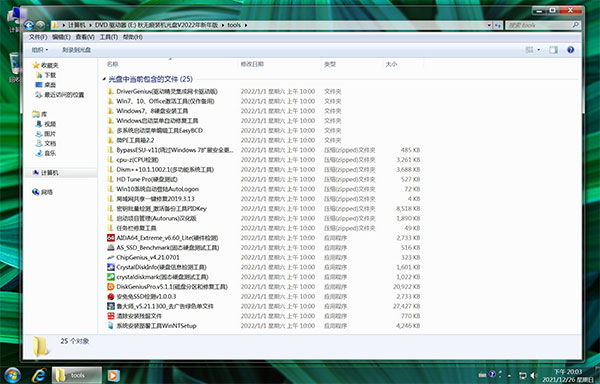Open the 帮助(H) menu

tap(133, 37)
